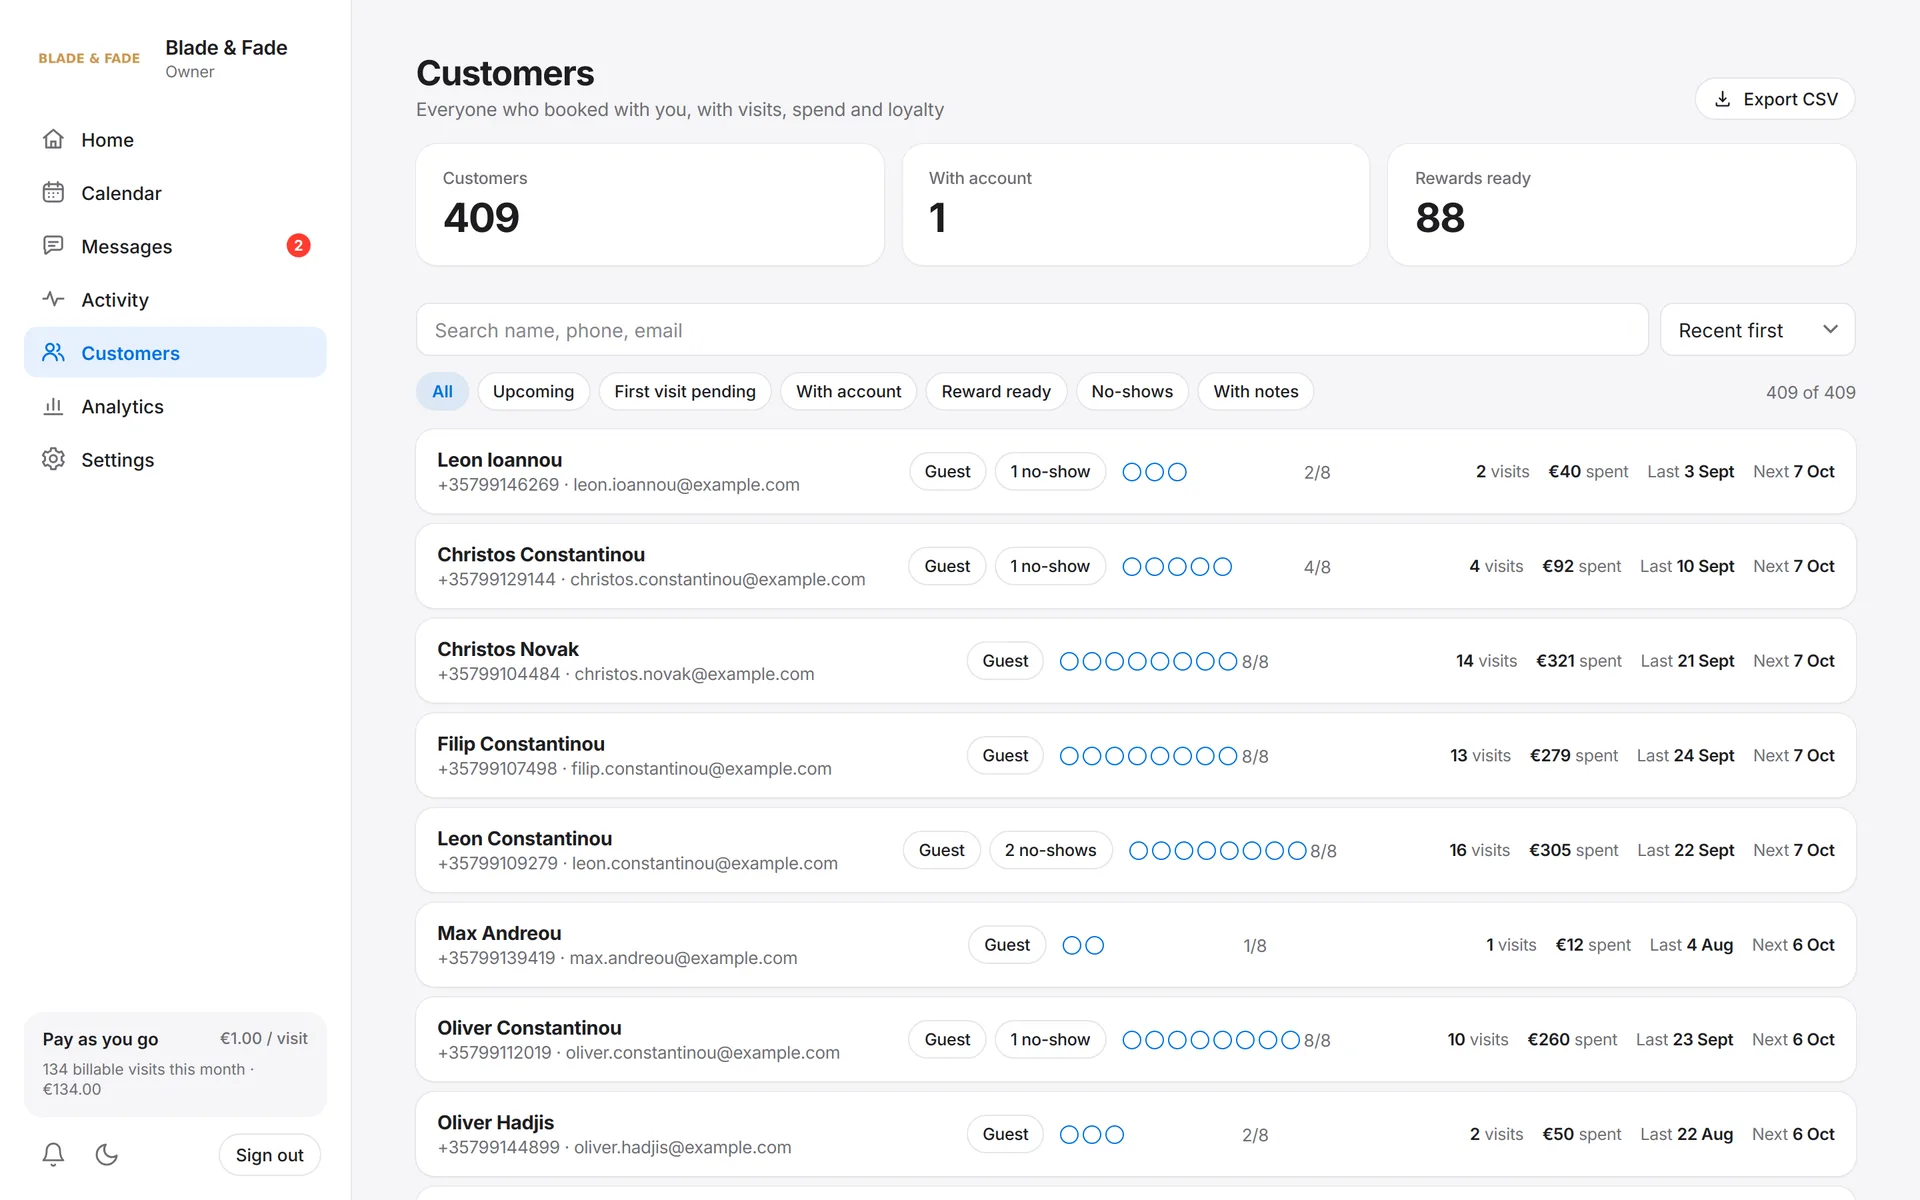
Task: Filter by First visit pending
Action: pyautogui.click(x=685, y=392)
